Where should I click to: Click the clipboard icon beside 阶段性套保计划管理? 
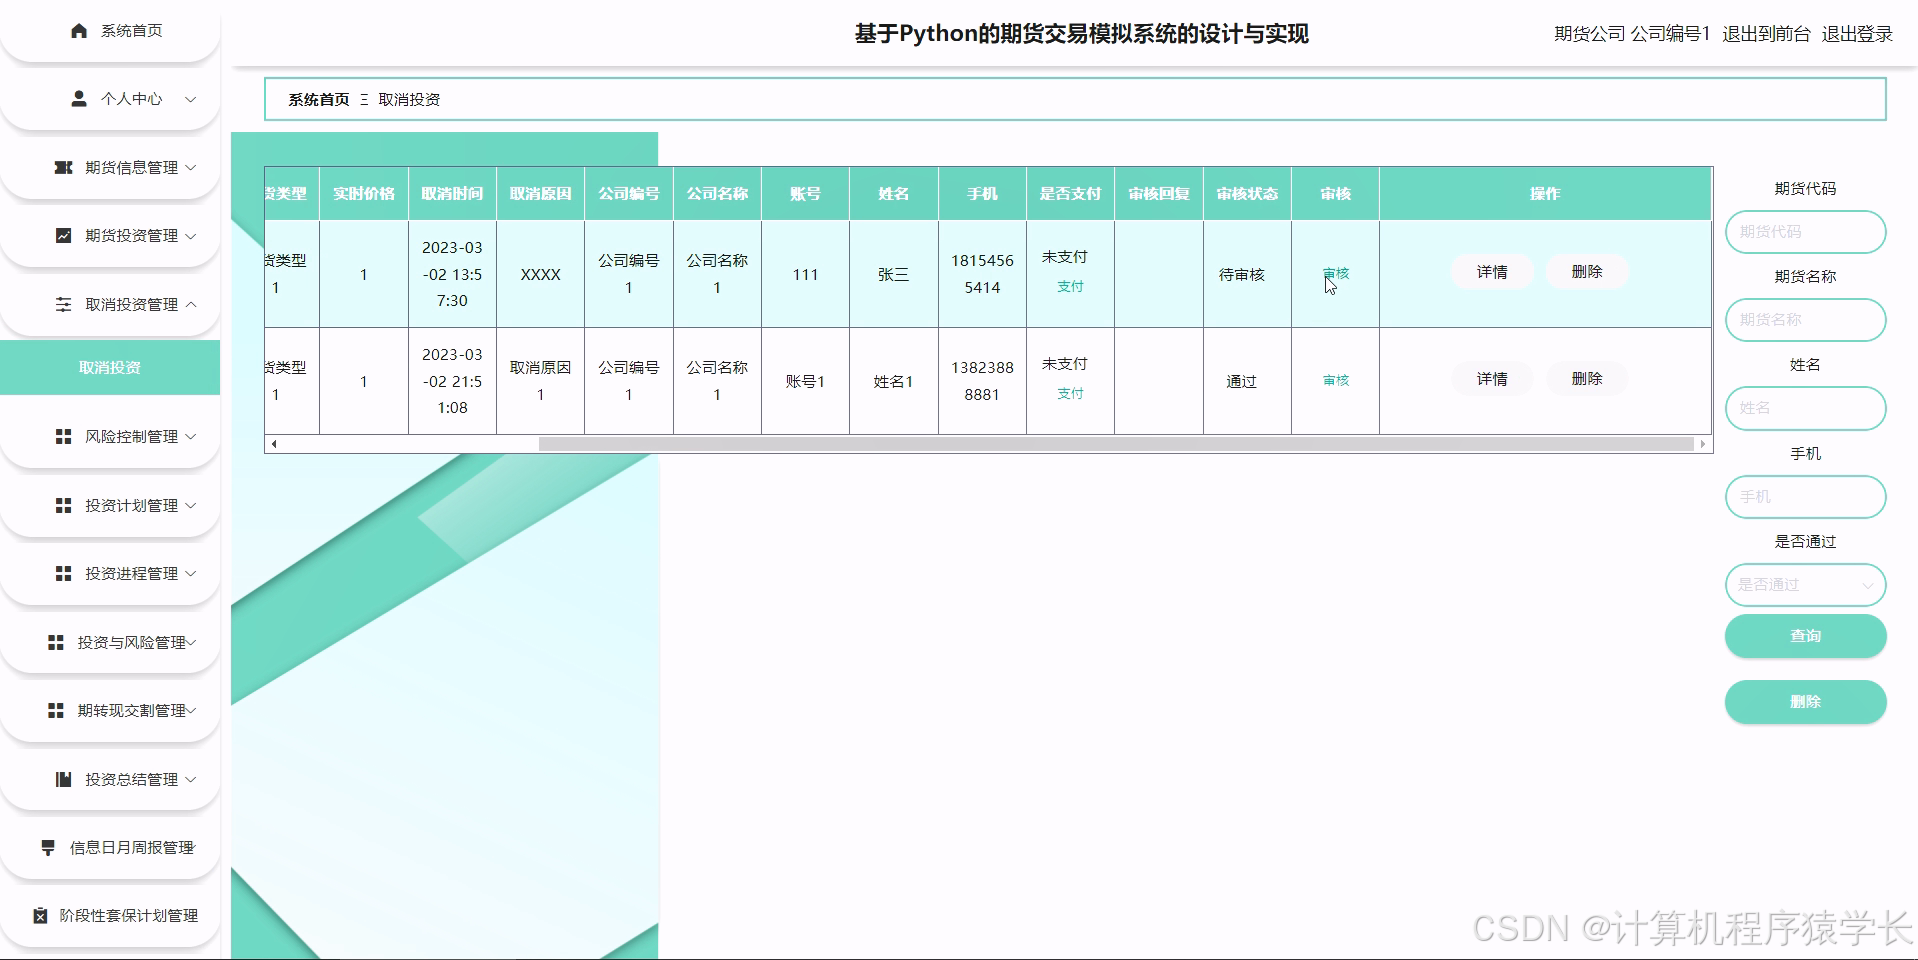click(x=40, y=915)
